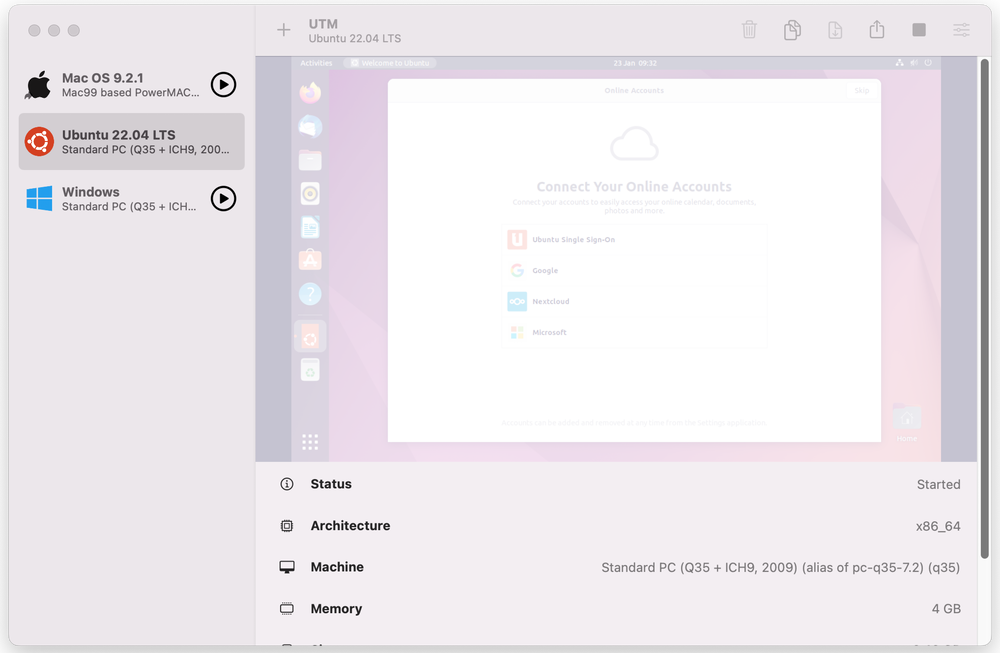Click the trash icon to delete VM
This screenshot has height=653, width=1000.
(x=749, y=30)
